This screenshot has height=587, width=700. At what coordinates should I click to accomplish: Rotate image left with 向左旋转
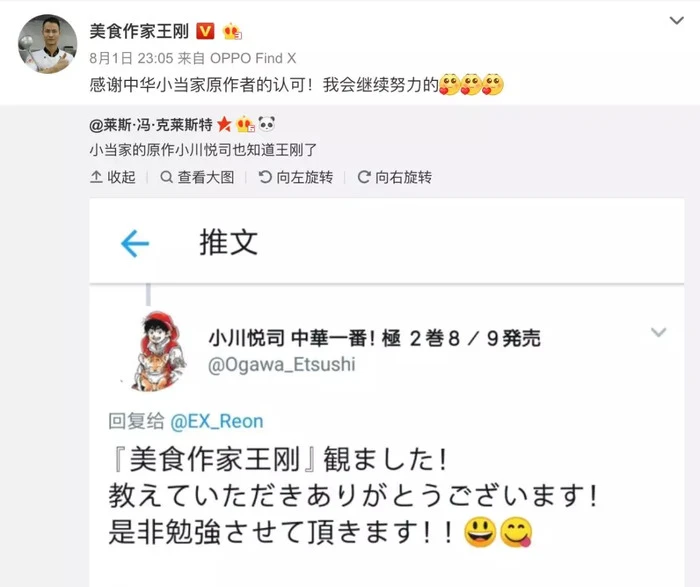point(296,177)
